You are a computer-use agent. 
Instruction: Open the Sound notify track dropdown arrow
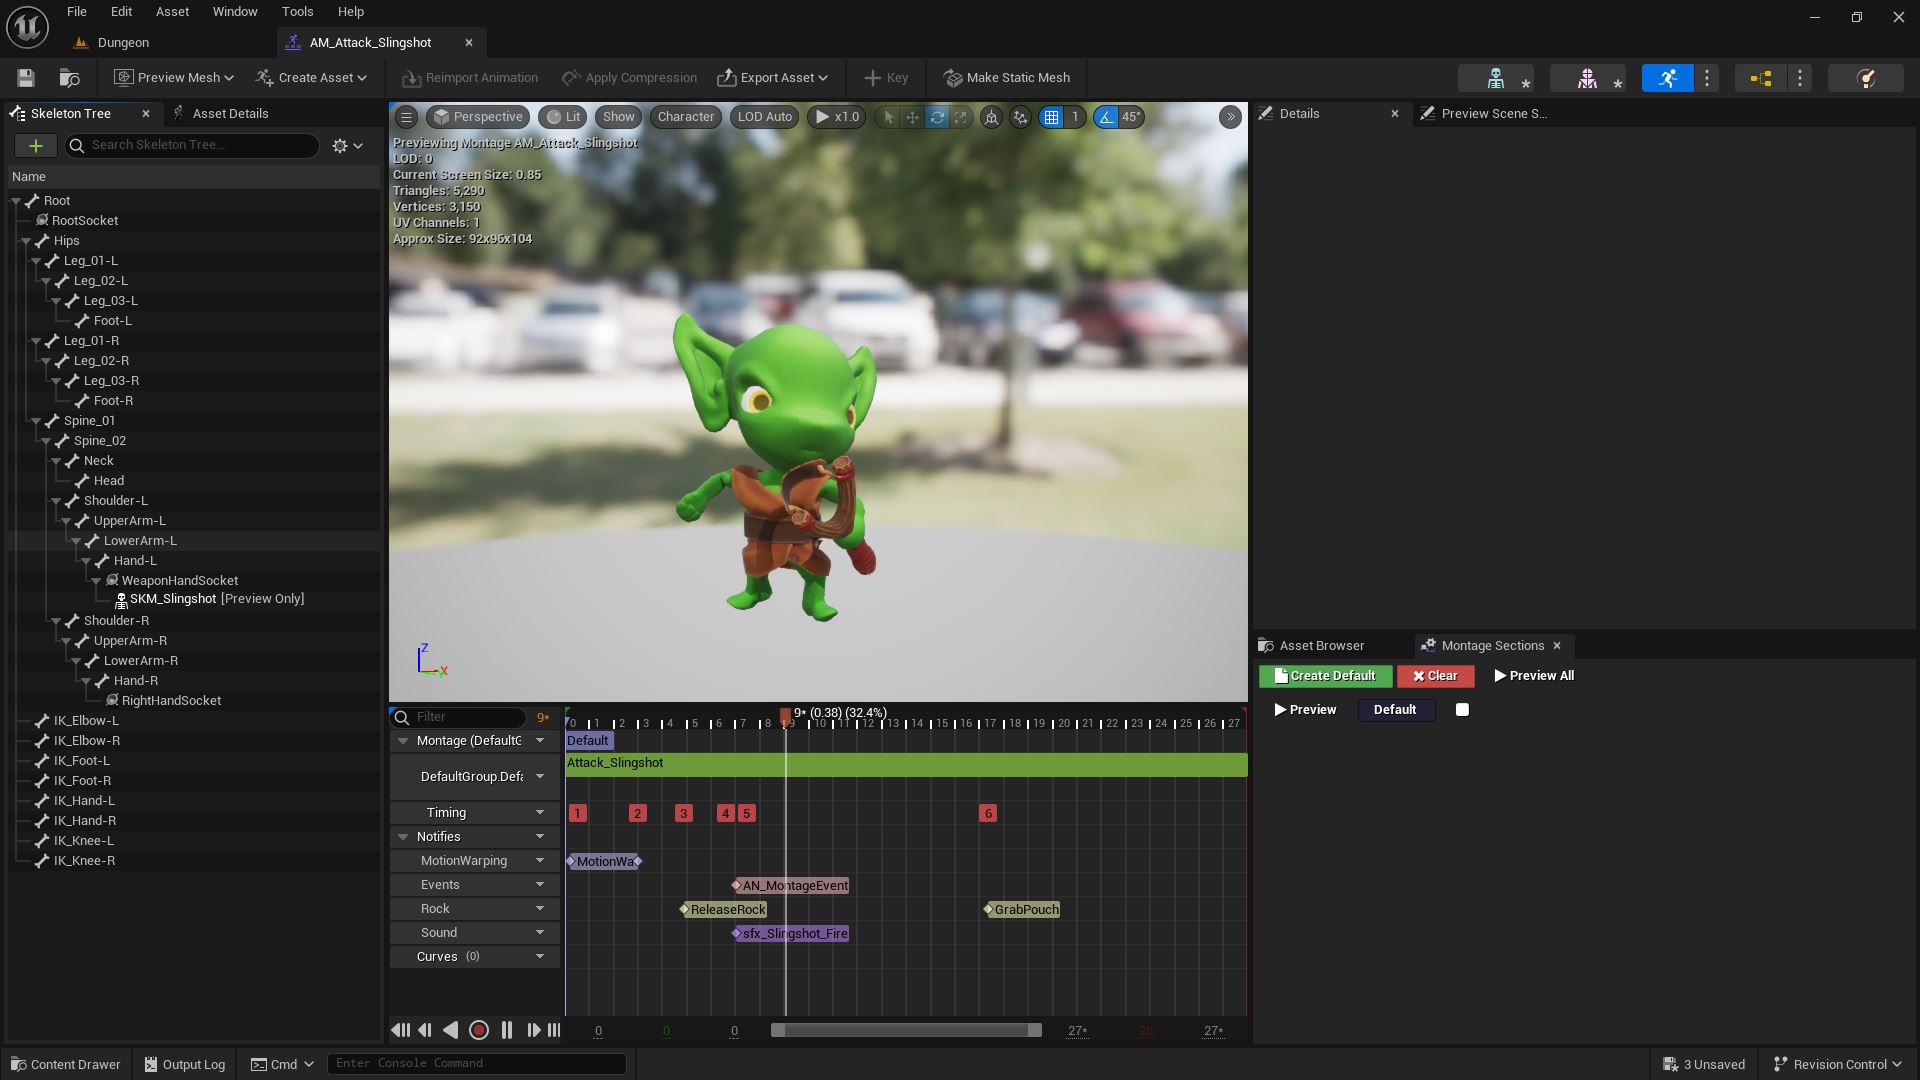click(540, 933)
